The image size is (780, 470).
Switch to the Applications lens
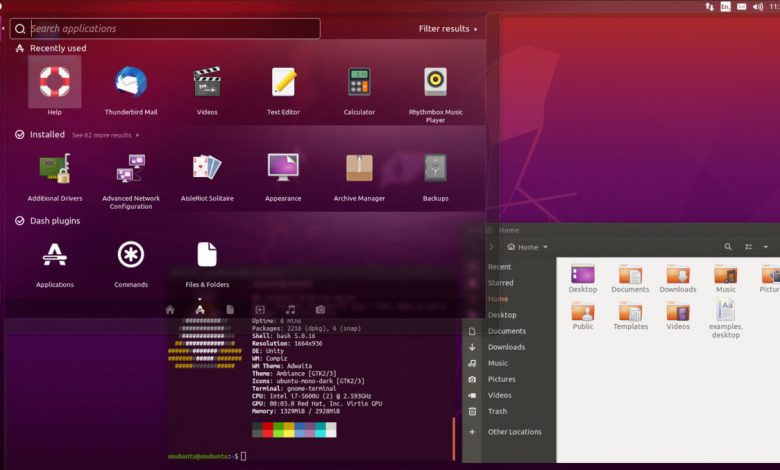200,310
